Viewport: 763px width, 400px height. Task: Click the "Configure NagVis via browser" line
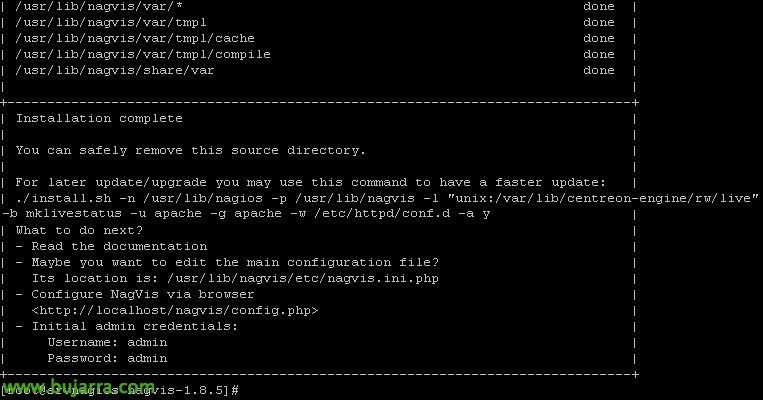point(135,294)
